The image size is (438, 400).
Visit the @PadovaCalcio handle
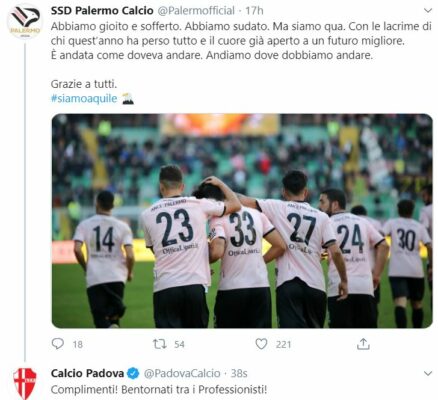pos(182,373)
